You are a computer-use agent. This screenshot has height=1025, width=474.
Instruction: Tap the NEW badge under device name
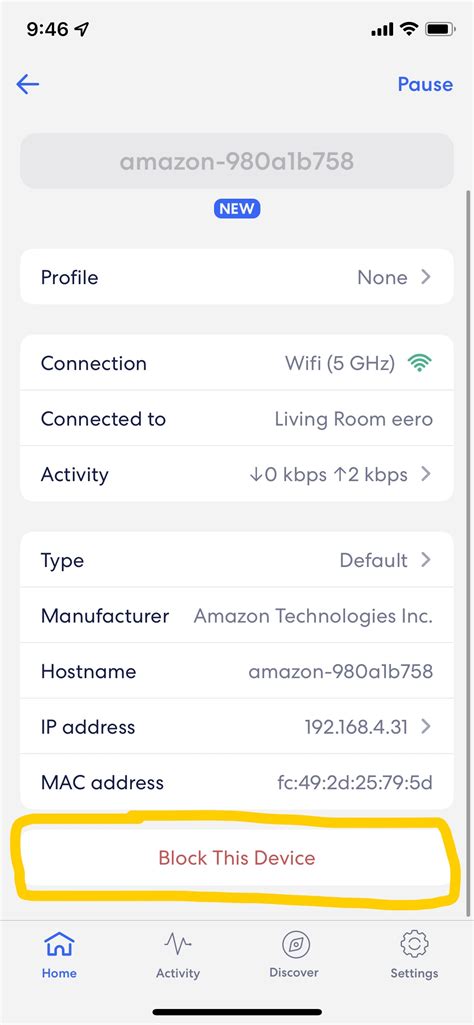[x=237, y=209]
